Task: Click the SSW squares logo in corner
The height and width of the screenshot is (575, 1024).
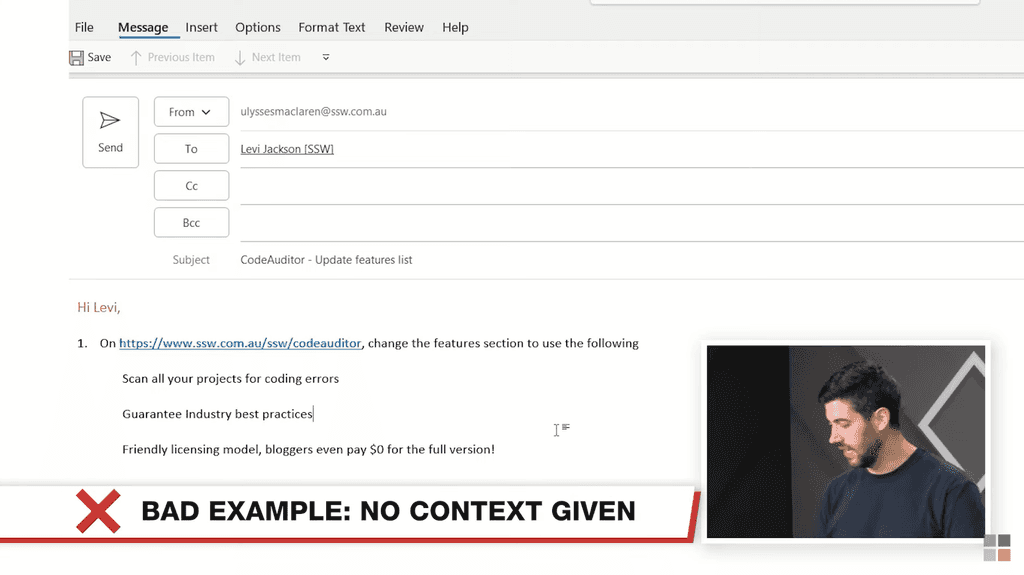Action: (996, 547)
